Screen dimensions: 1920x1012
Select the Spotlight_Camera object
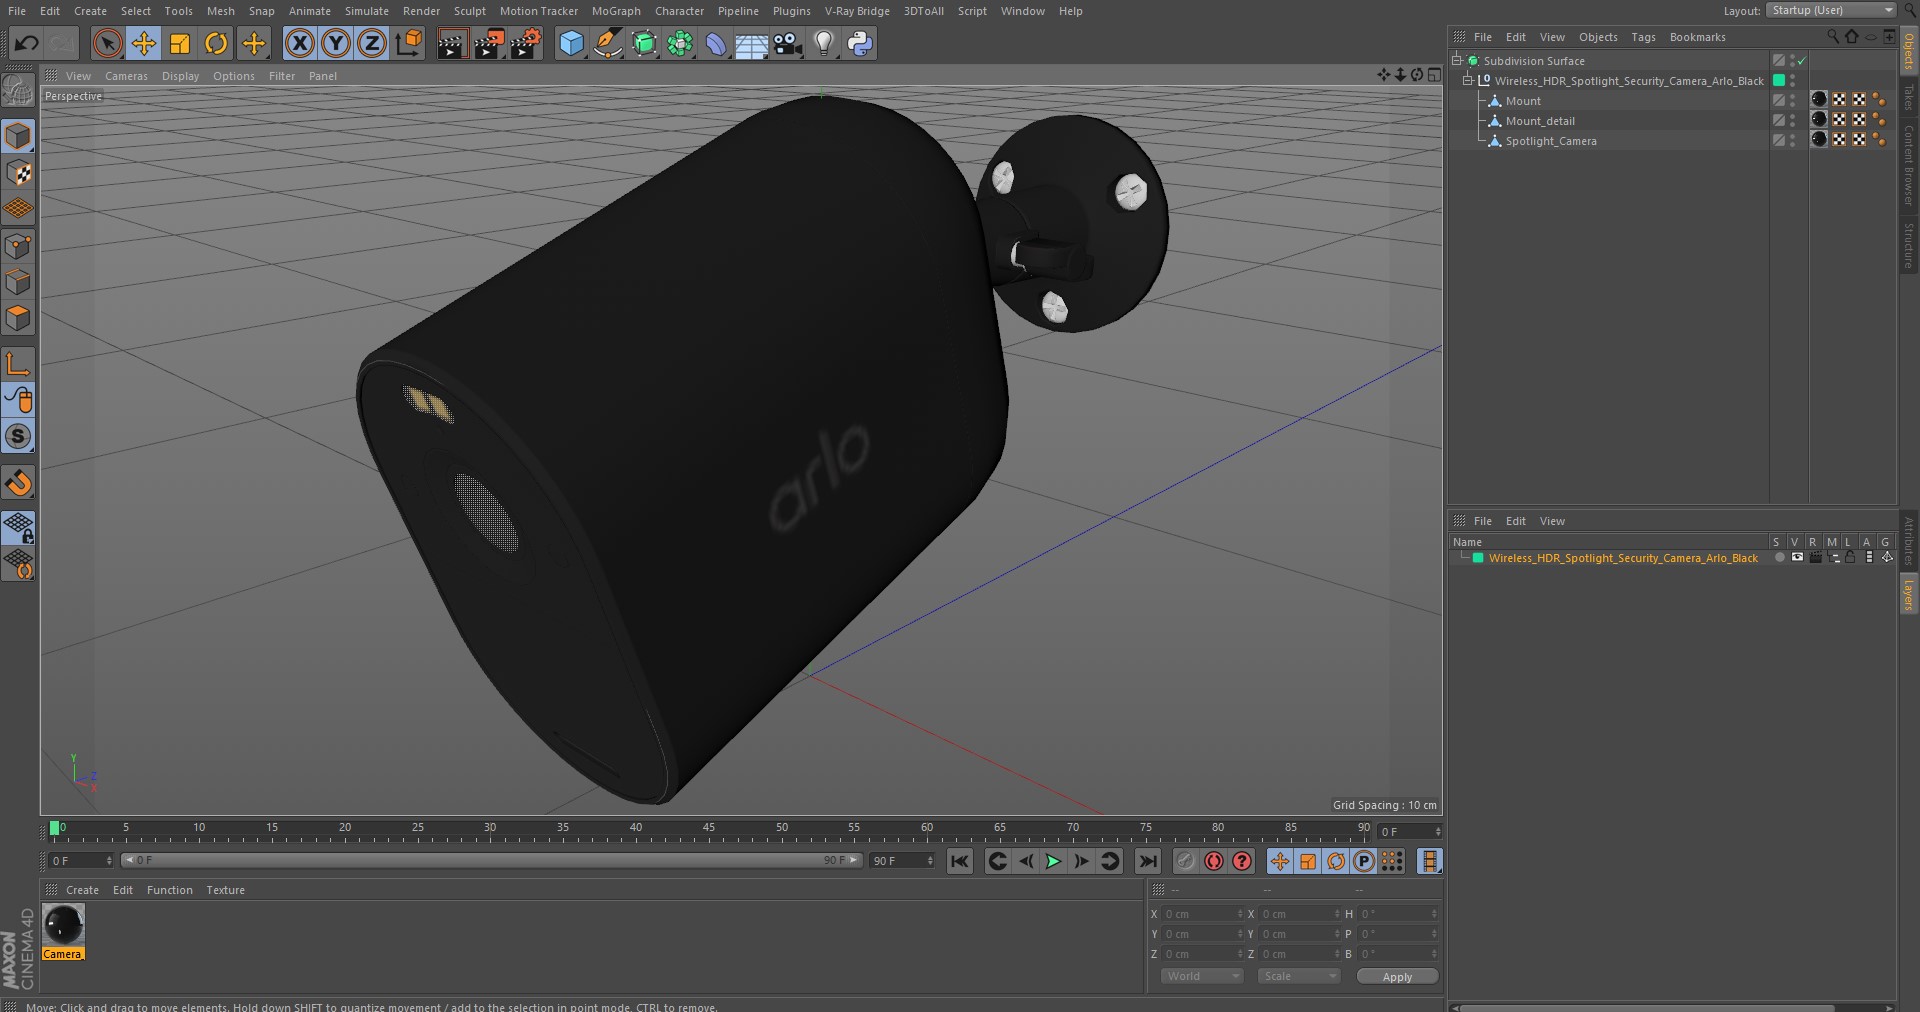1551,141
